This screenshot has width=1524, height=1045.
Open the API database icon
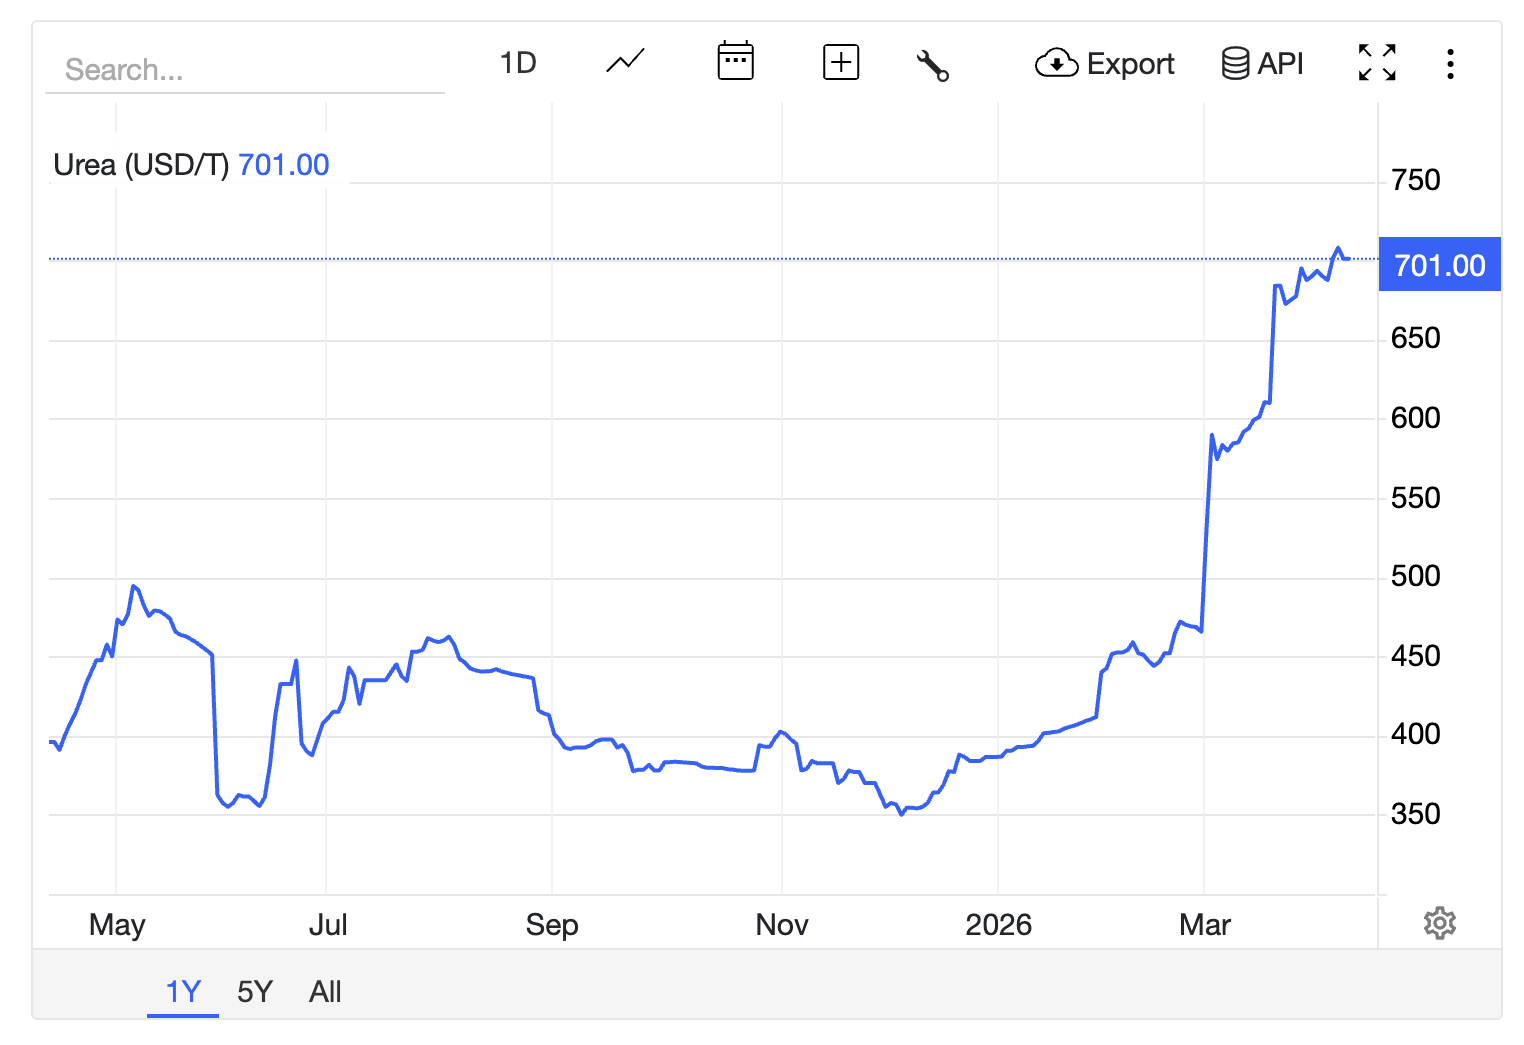(x=1235, y=64)
